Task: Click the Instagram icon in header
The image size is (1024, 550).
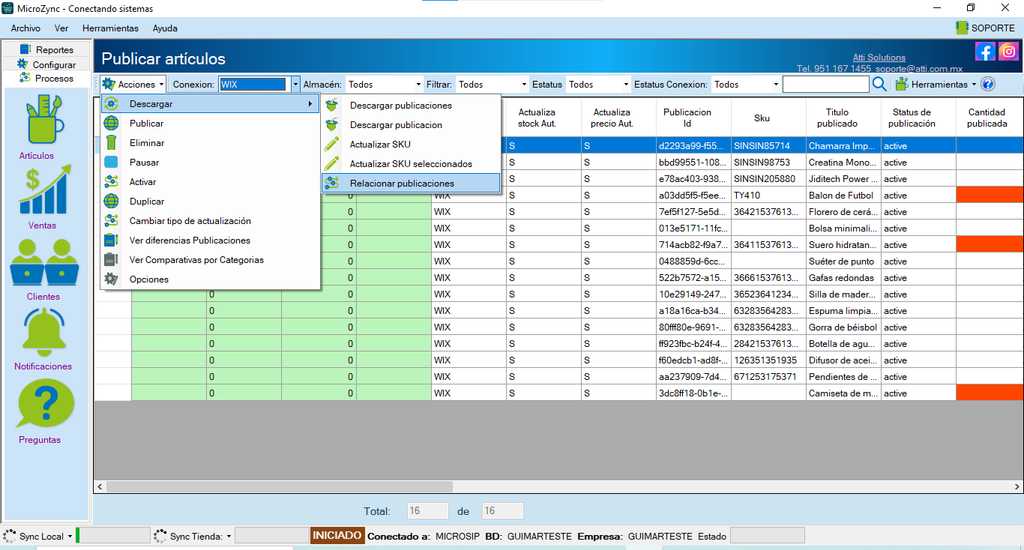Action: (1008, 52)
